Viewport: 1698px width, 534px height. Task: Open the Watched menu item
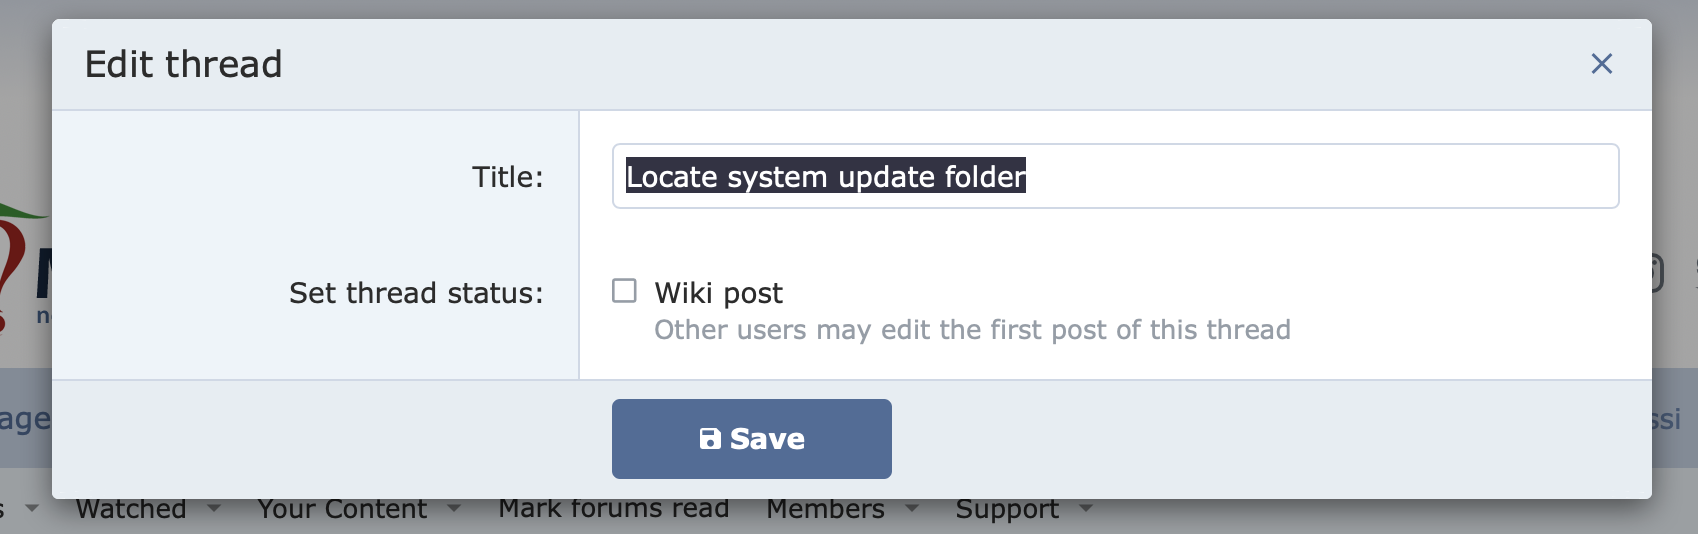click(131, 509)
